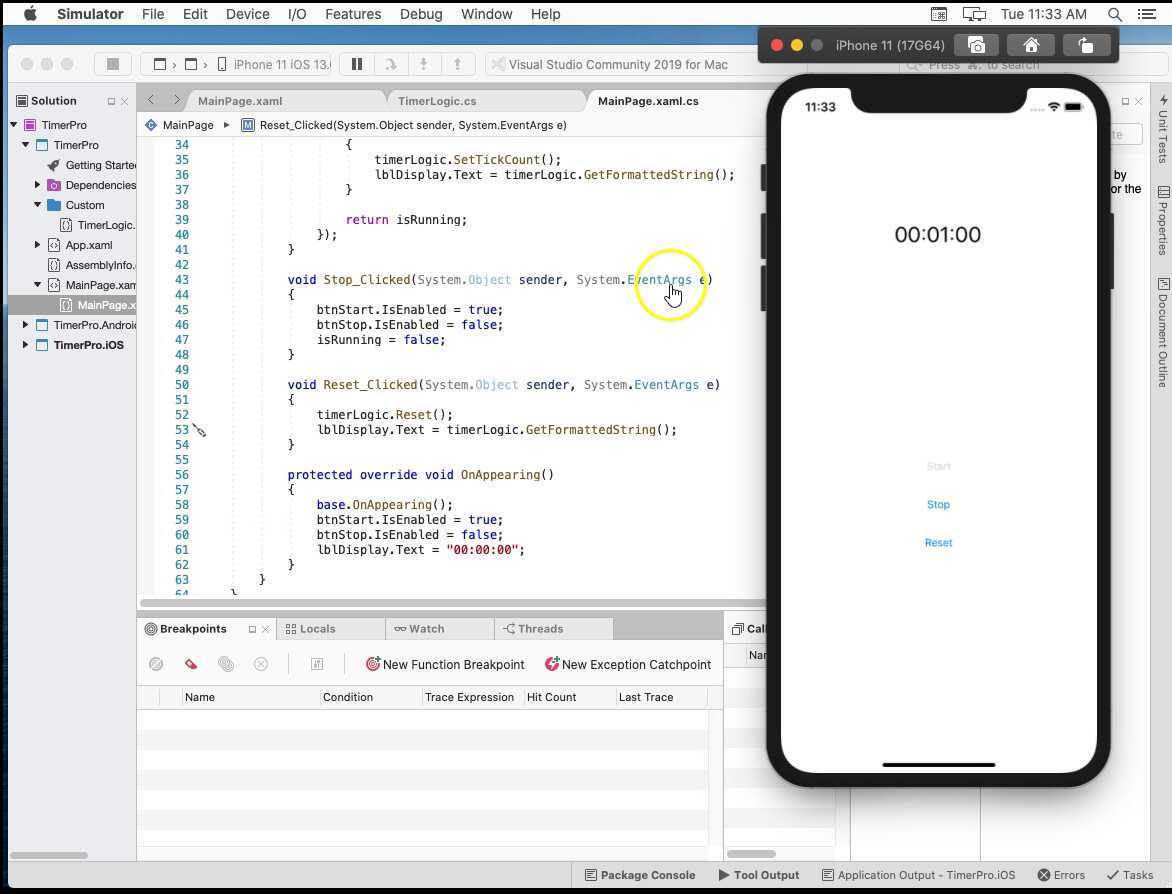This screenshot has height=894, width=1172.
Task: Open the Threads debug pad
Action: pyautogui.click(x=533, y=628)
